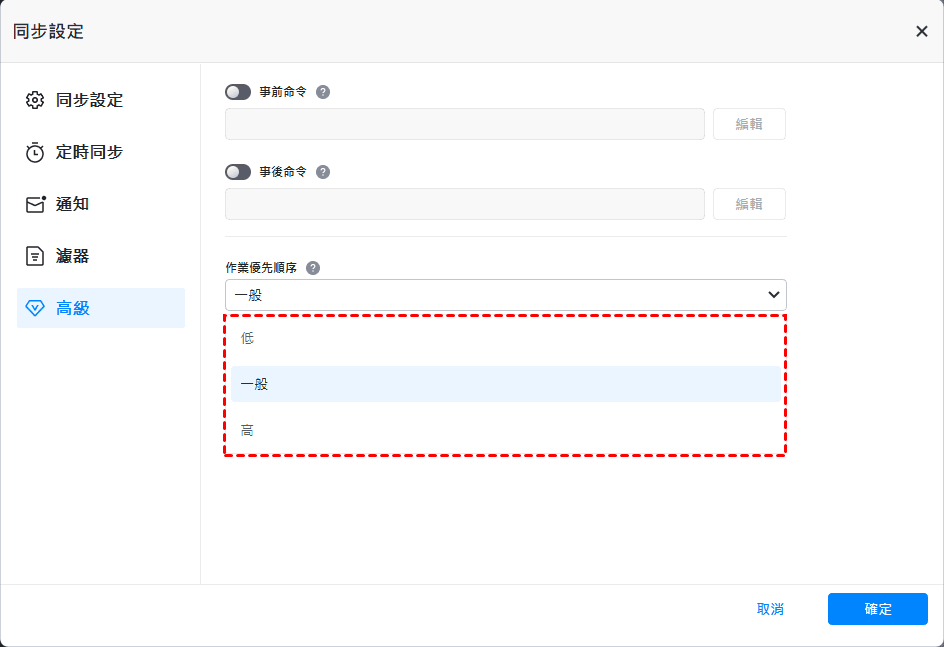Click the 事後命令 command input field
Image resolution: width=944 pixels, height=647 pixels.
tap(465, 204)
